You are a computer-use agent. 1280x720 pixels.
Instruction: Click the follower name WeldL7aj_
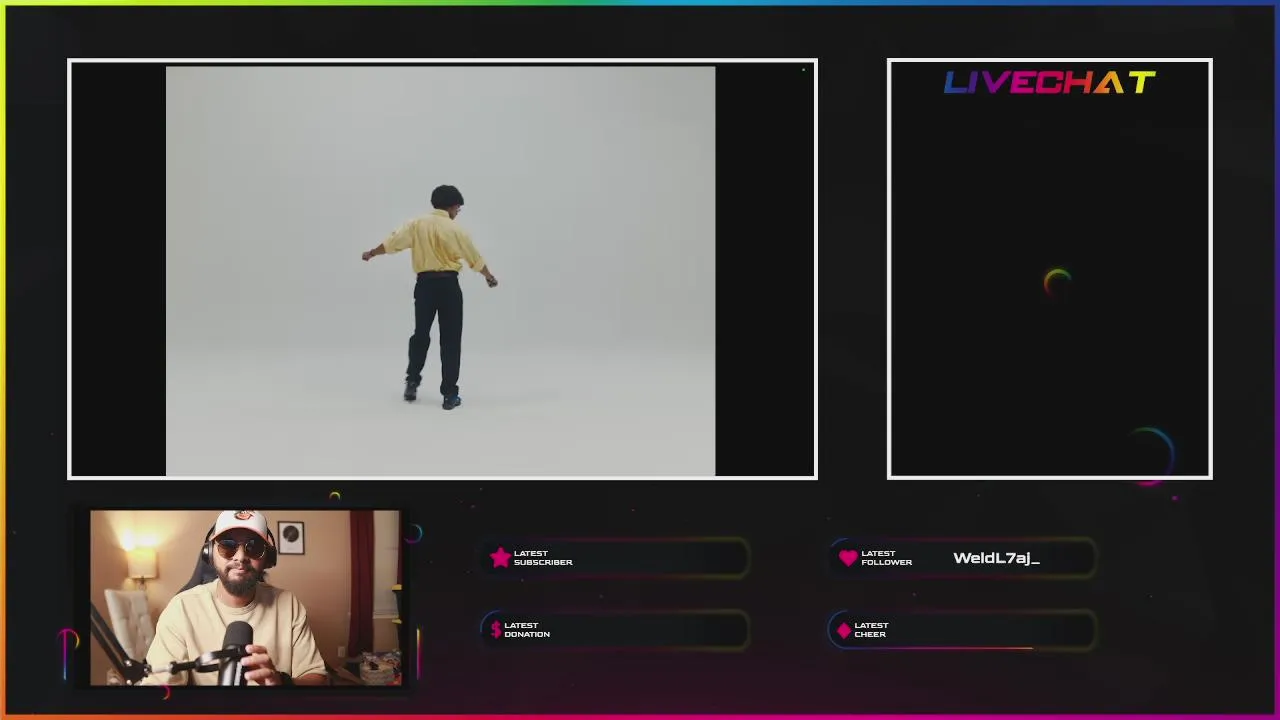(x=996, y=558)
